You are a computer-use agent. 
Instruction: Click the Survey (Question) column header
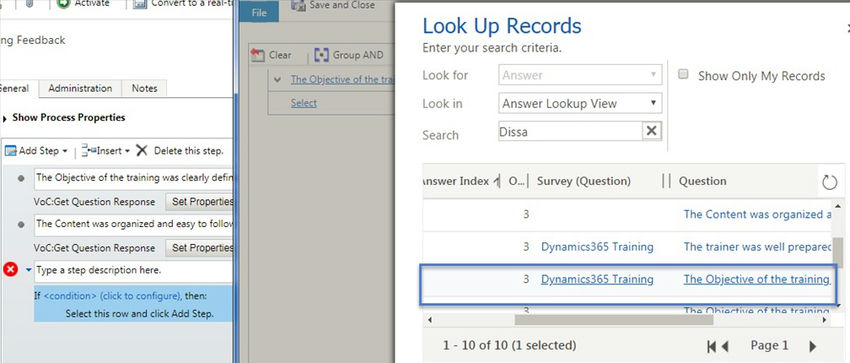click(583, 182)
